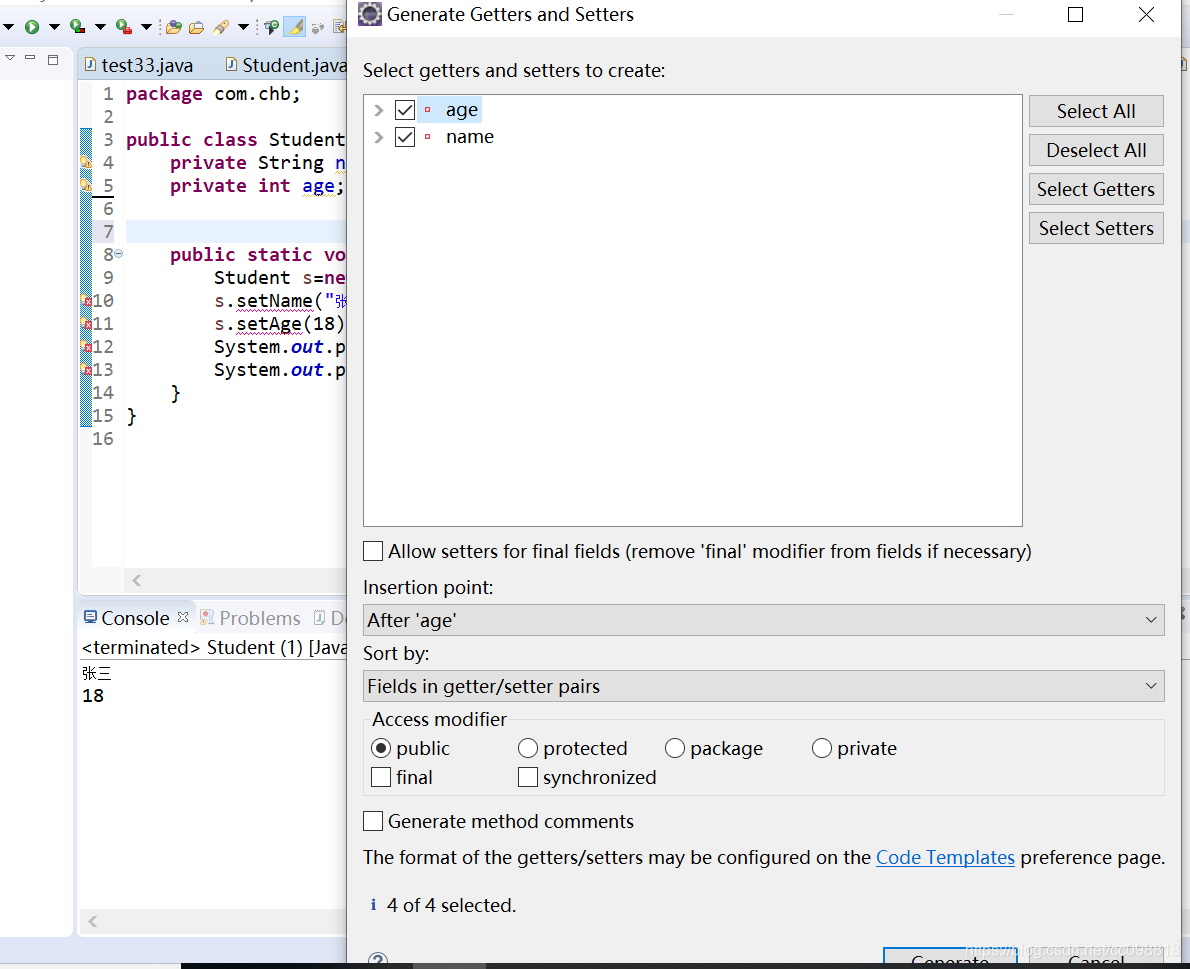Select the private access modifier

[822, 749]
